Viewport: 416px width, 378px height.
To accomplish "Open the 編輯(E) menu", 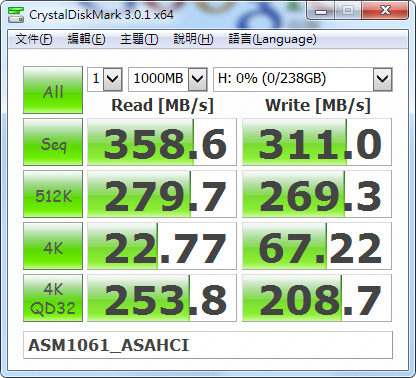I will tap(86, 39).
